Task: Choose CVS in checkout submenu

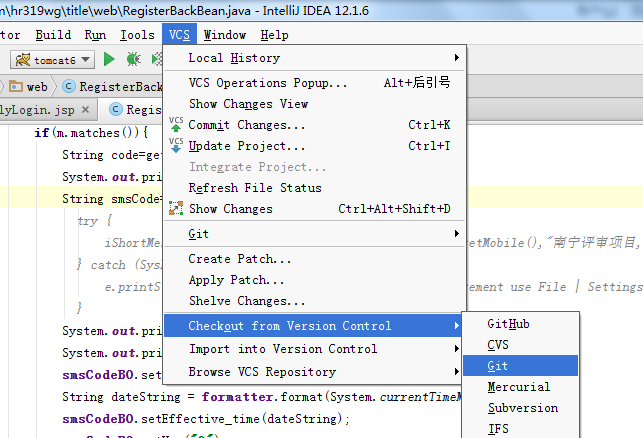Action: 520,345
